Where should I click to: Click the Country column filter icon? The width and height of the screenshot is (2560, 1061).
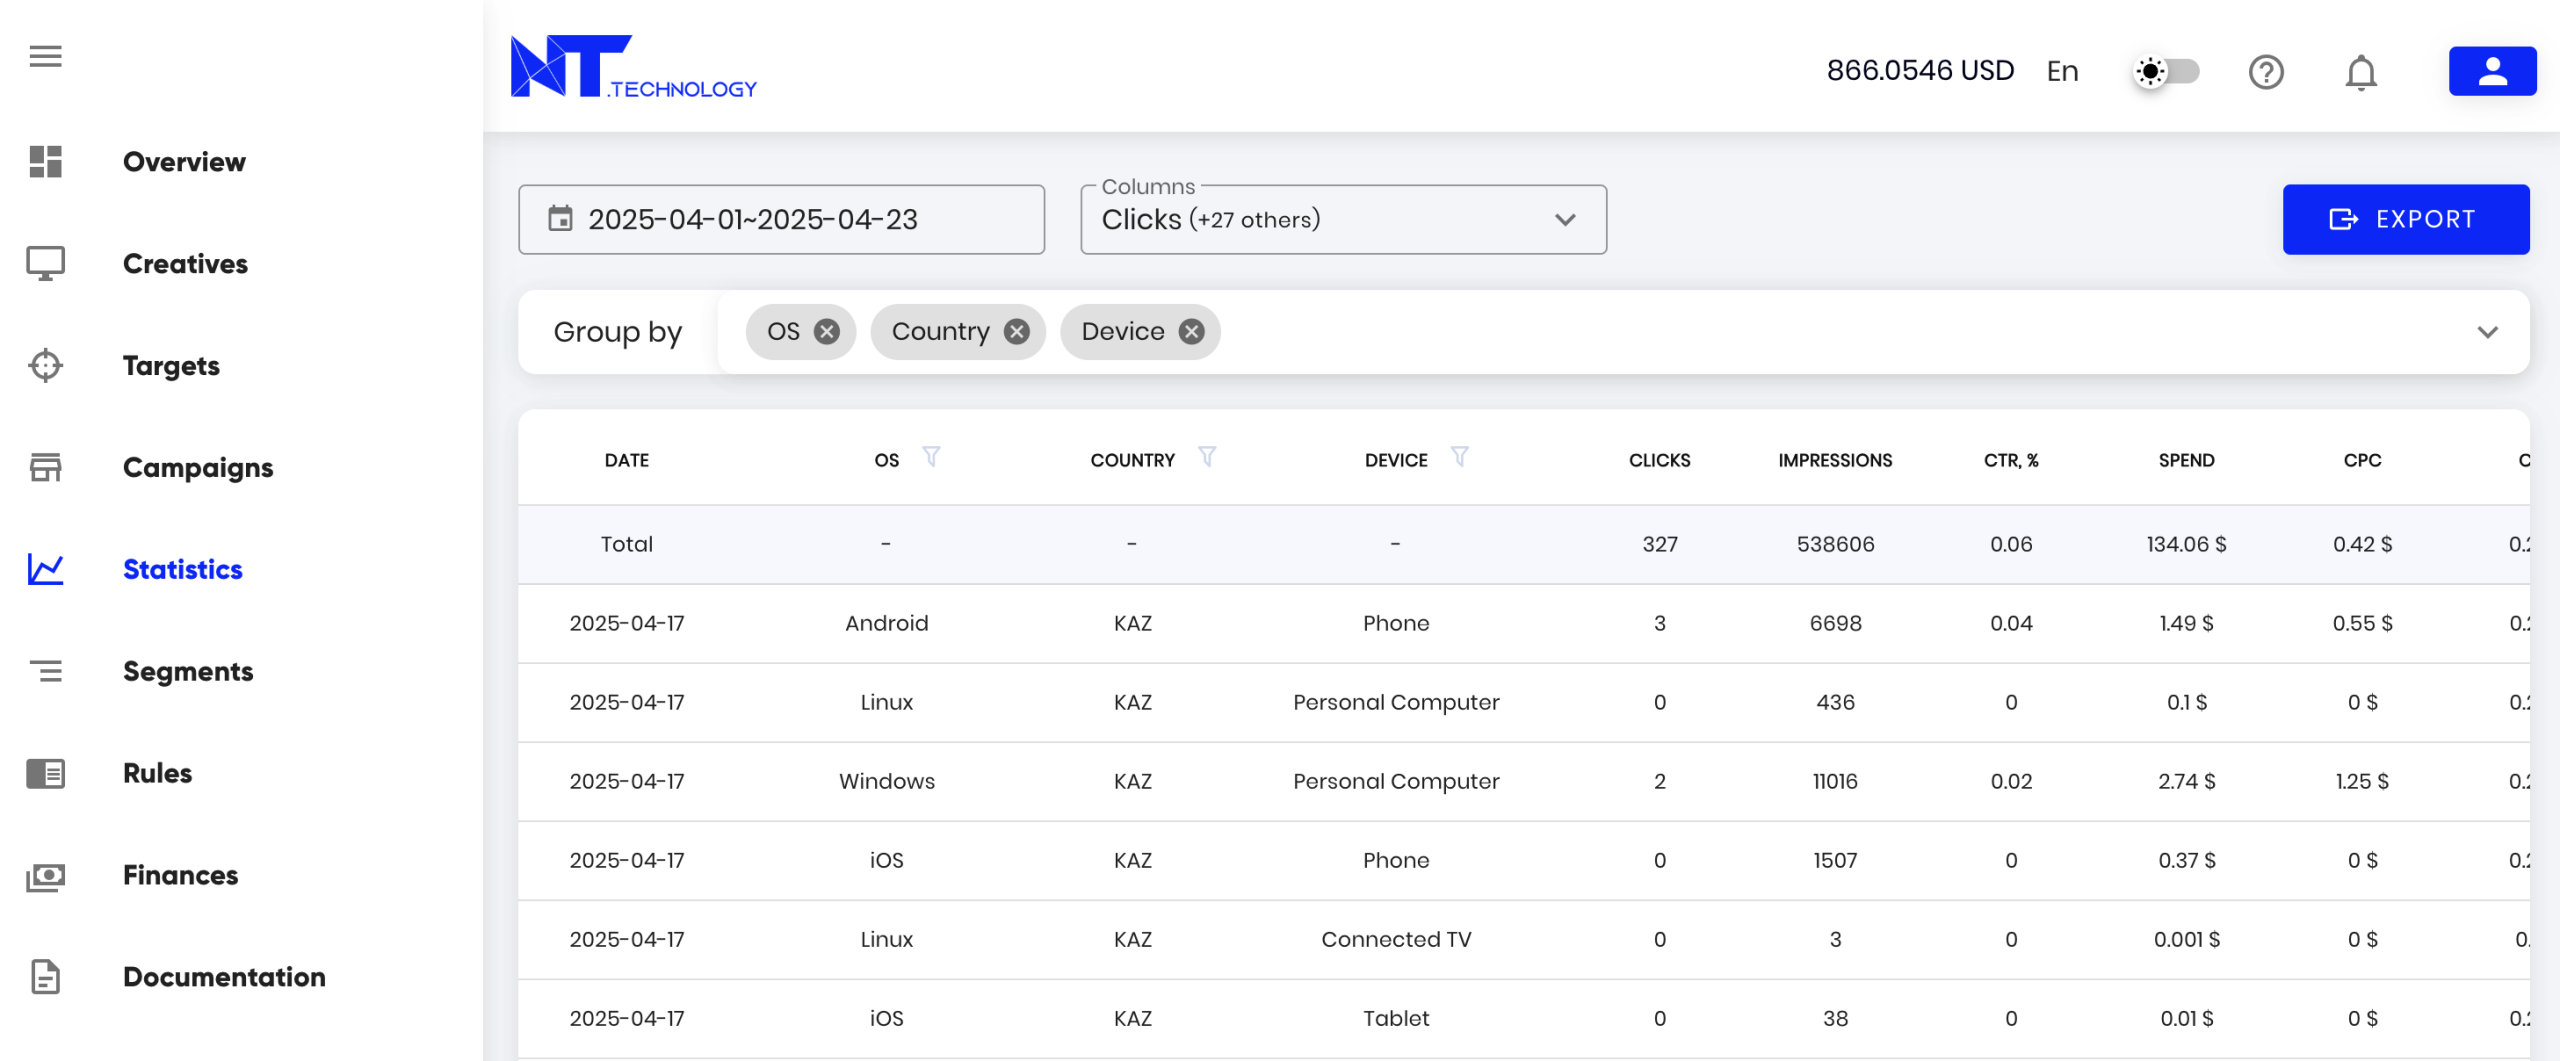pyautogui.click(x=1207, y=457)
